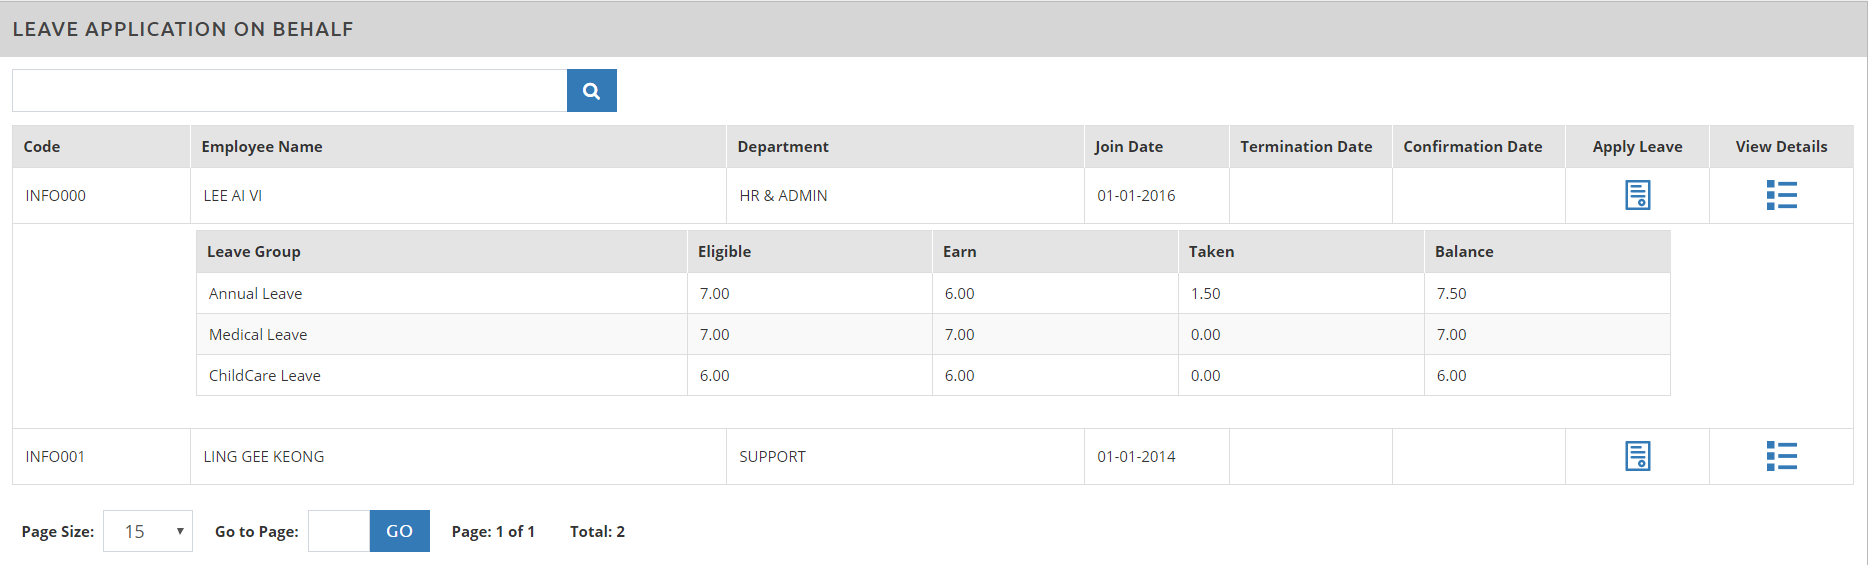The height and width of the screenshot is (565, 1868).
Task: Click the Medical Leave row
Action: pos(258,335)
